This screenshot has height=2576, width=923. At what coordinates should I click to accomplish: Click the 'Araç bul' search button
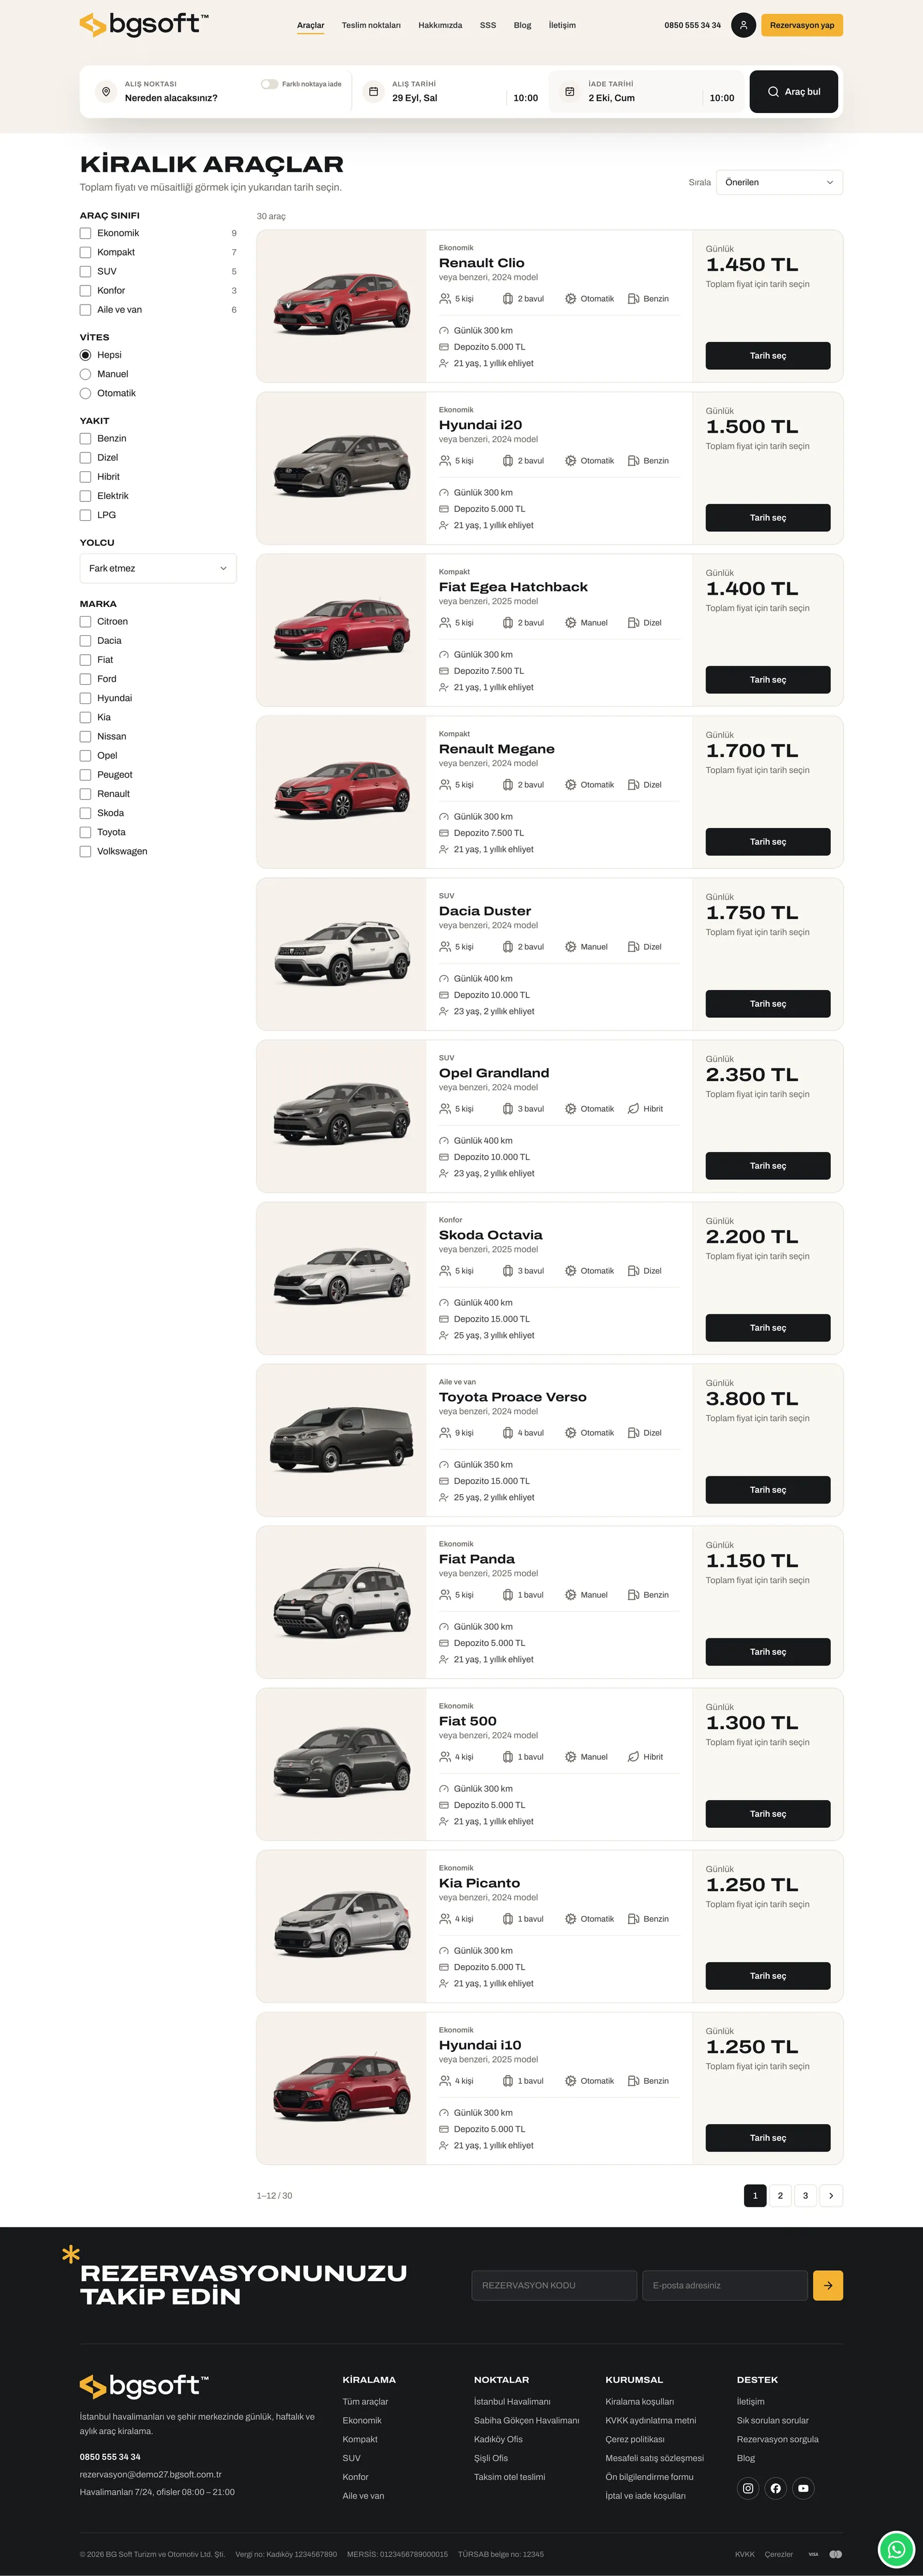[x=794, y=91]
